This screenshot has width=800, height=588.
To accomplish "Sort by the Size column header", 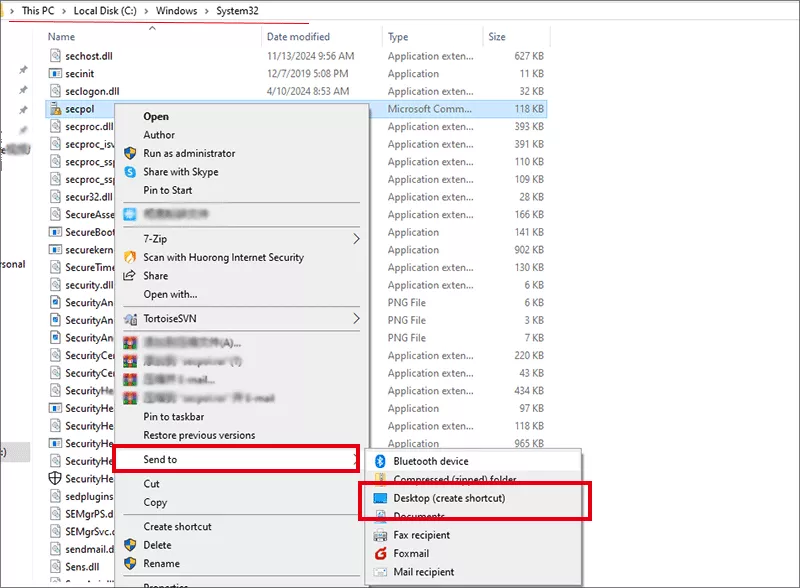I will click(496, 37).
